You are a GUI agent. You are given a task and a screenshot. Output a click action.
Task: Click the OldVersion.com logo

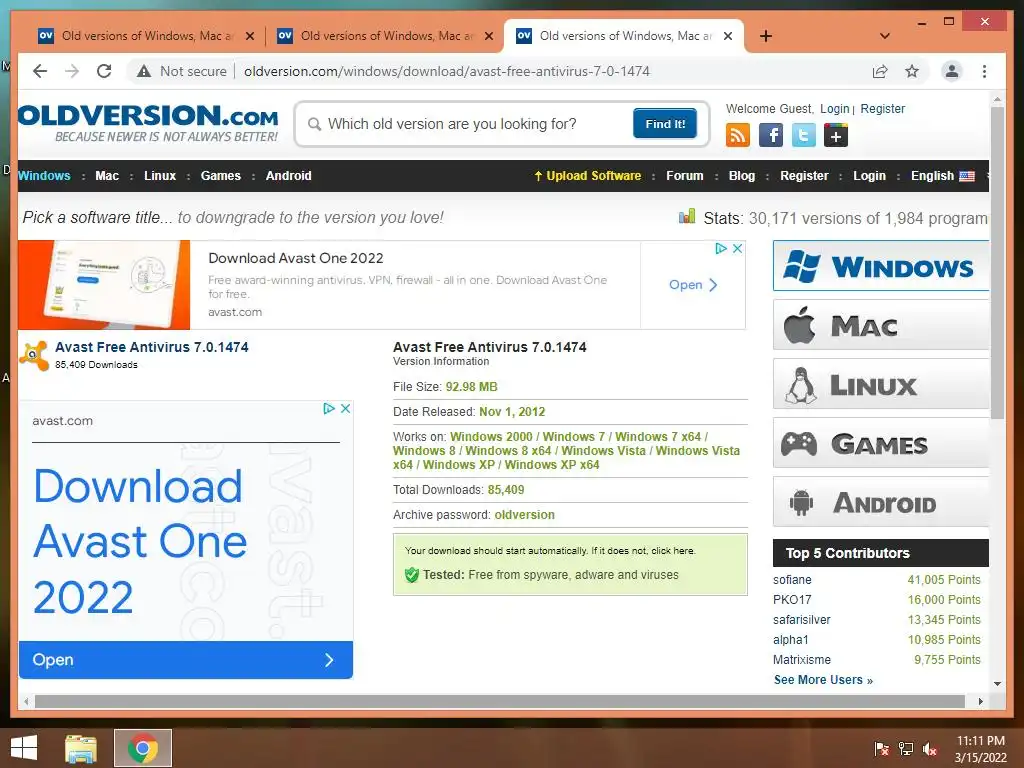point(148,122)
